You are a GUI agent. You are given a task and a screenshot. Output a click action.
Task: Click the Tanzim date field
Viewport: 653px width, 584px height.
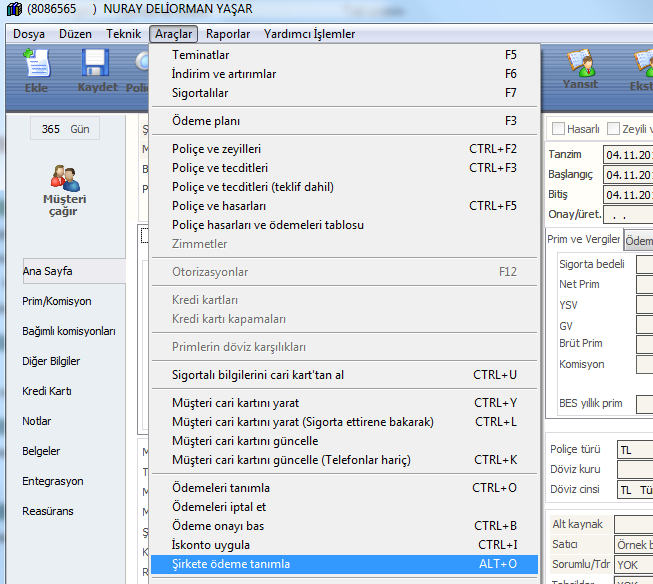(x=627, y=155)
